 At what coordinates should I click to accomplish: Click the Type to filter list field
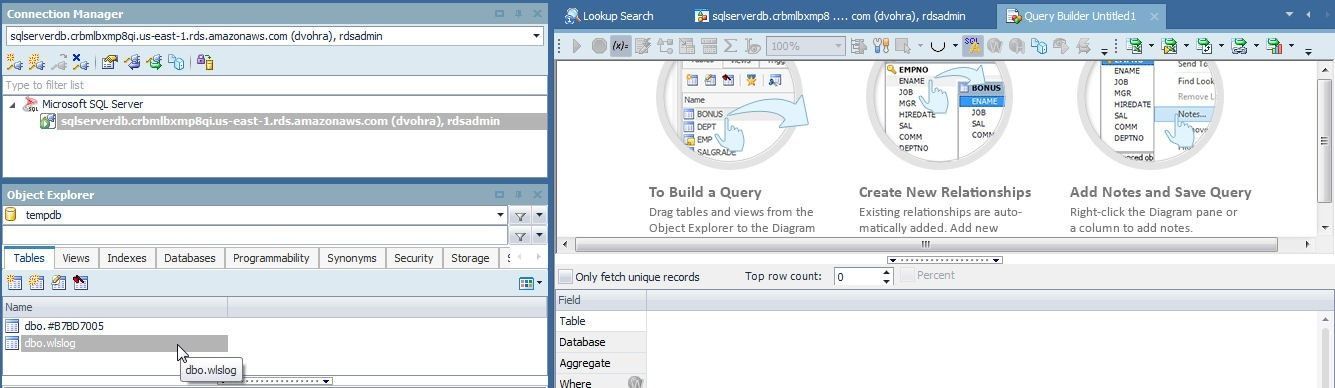[x=274, y=85]
